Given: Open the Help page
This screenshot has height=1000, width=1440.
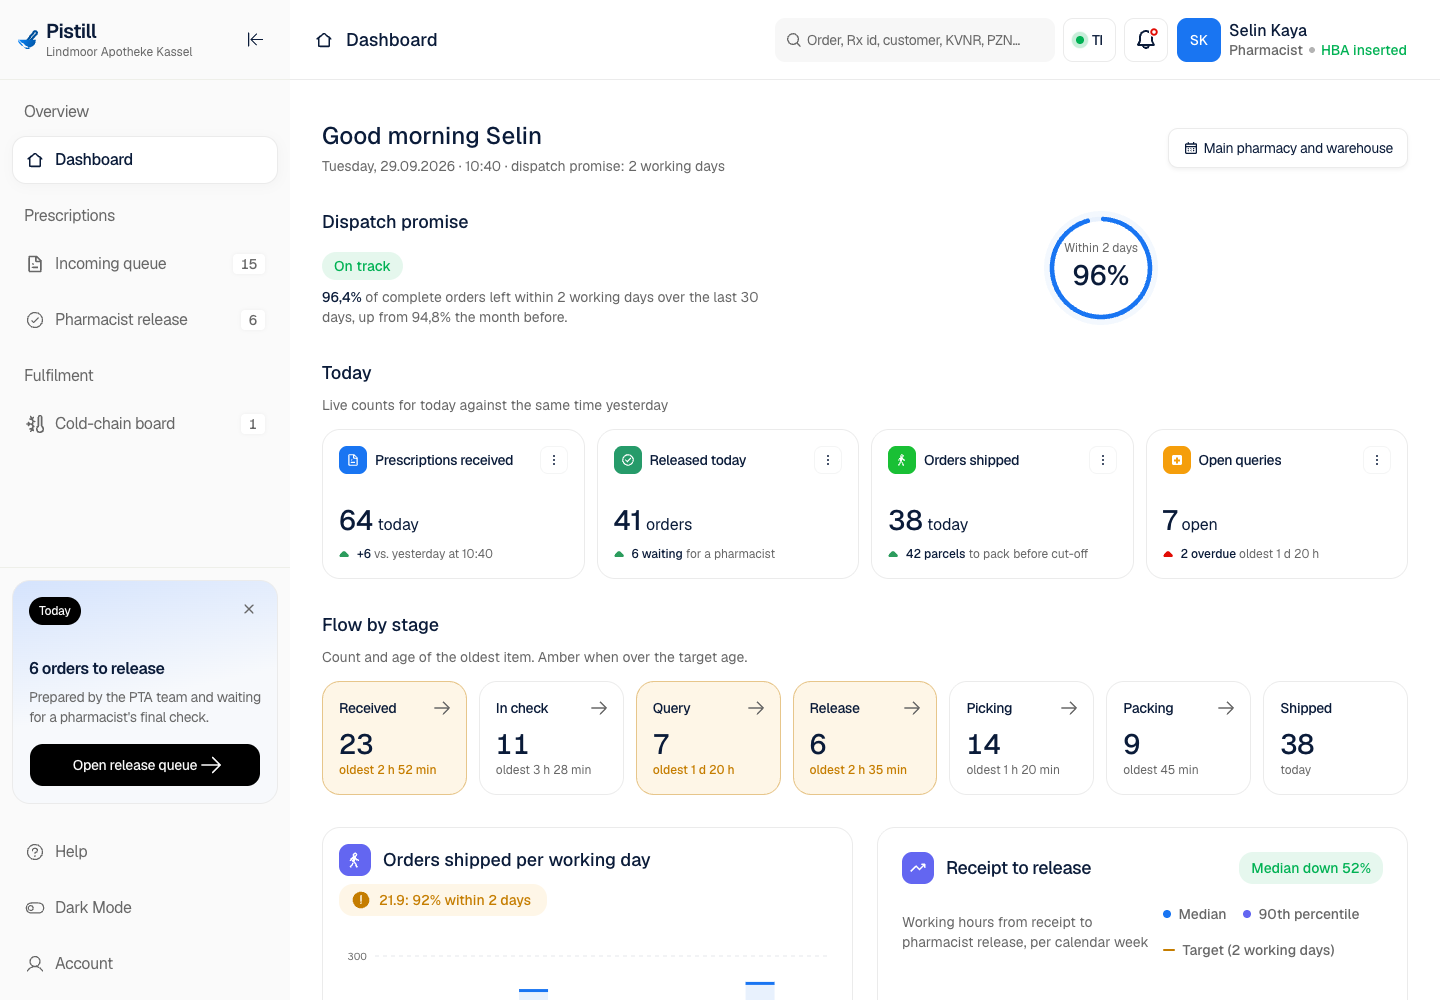Looking at the screenshot, I should click(145, 852).
